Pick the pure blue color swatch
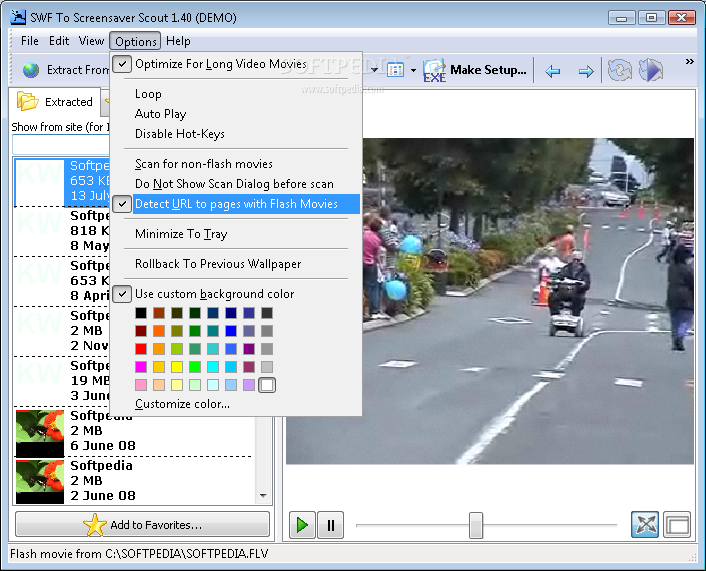 click(x=231, y=331)
